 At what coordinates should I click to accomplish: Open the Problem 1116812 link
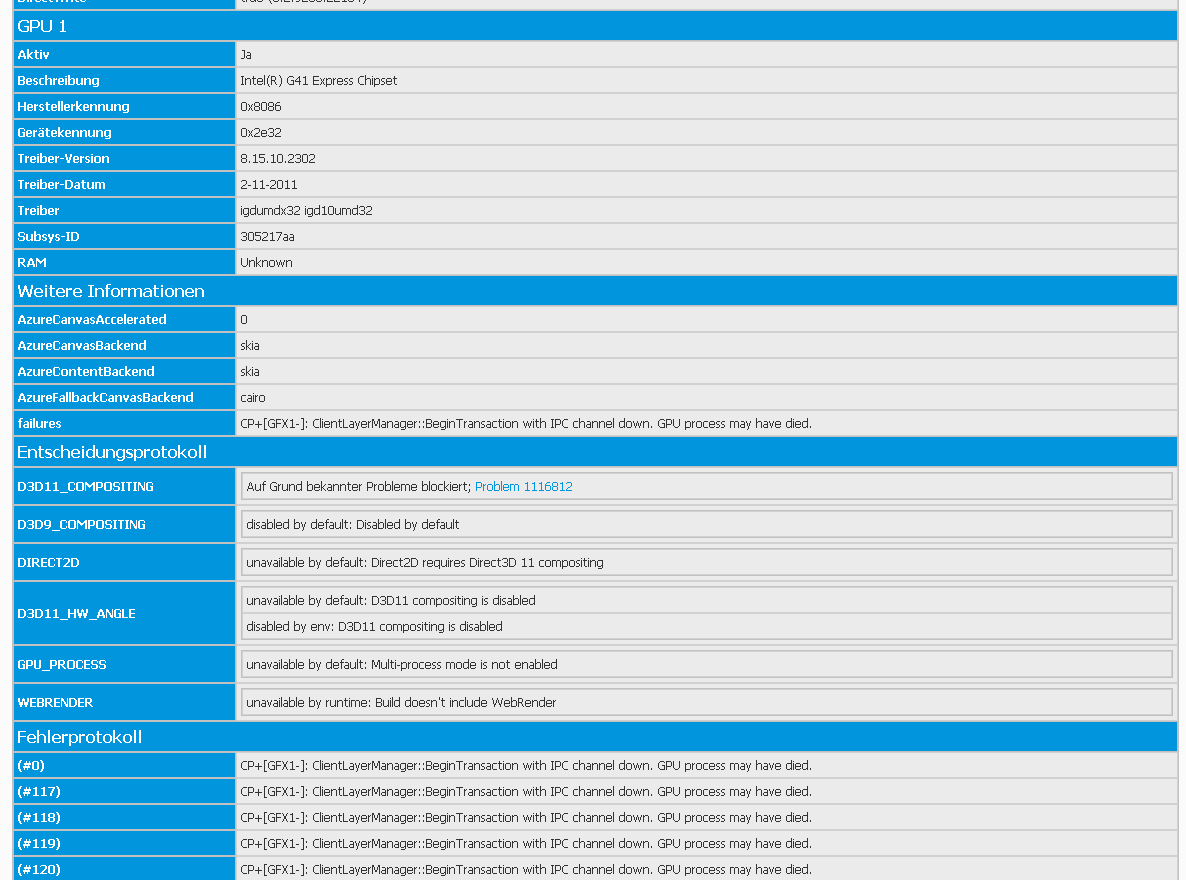coord(523,487)
